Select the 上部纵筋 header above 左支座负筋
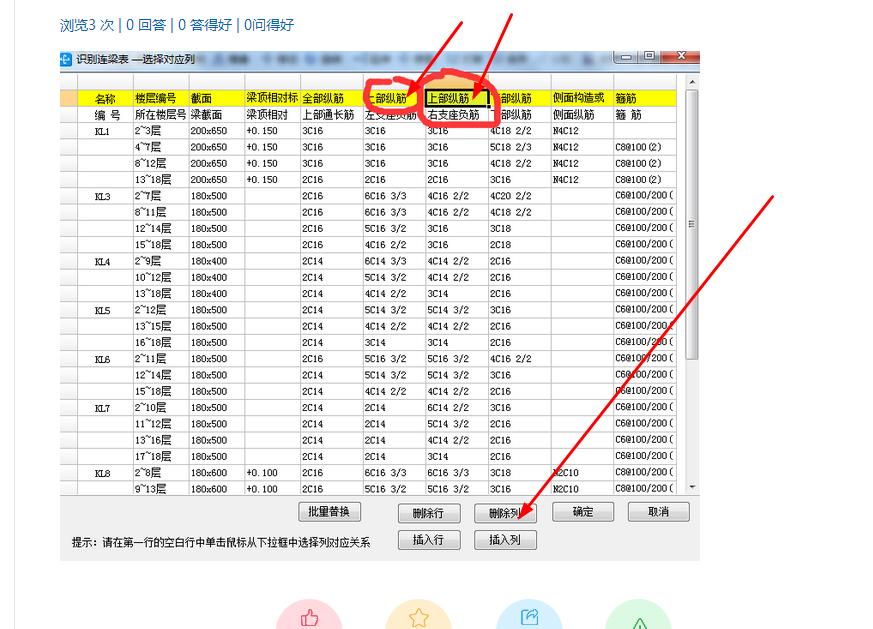The width and height of the screenshot is (873, 629). coord(394,99)
